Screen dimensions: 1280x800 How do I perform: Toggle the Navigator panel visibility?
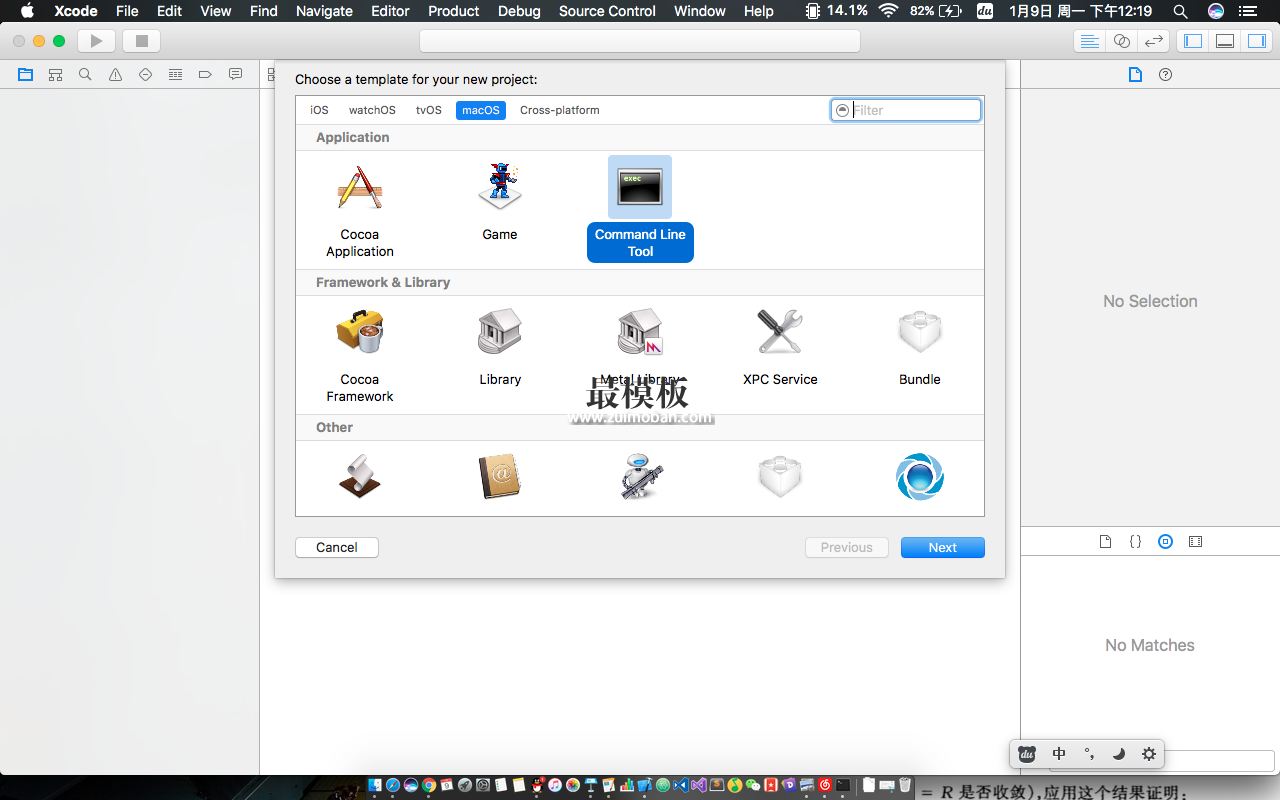(1192, 41)
